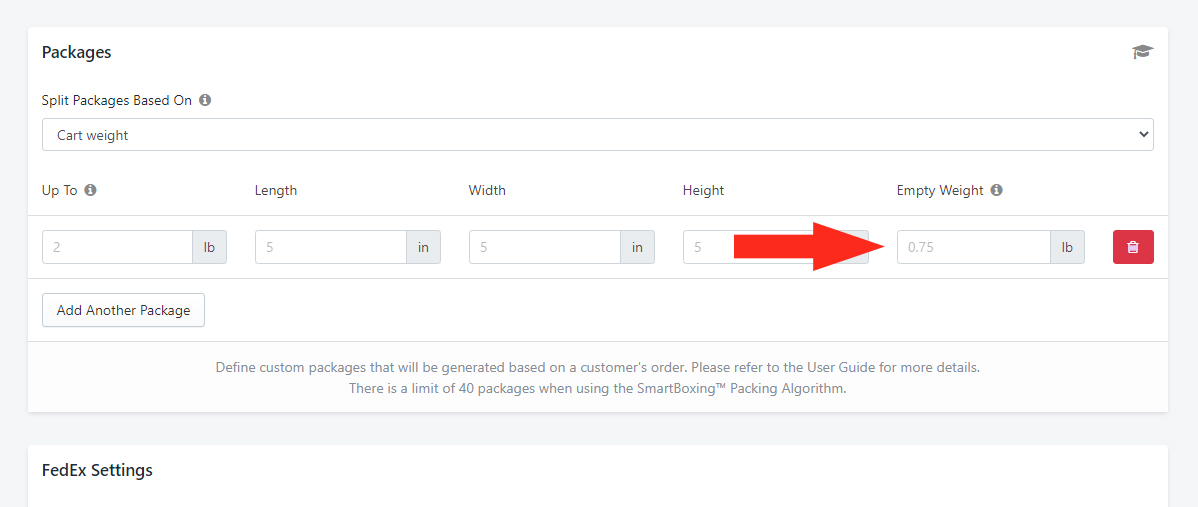Image resolution: width=1198 pixels, height=507 pixels.
Task: Click the in unit beside Width field
Action: (637, 247)
